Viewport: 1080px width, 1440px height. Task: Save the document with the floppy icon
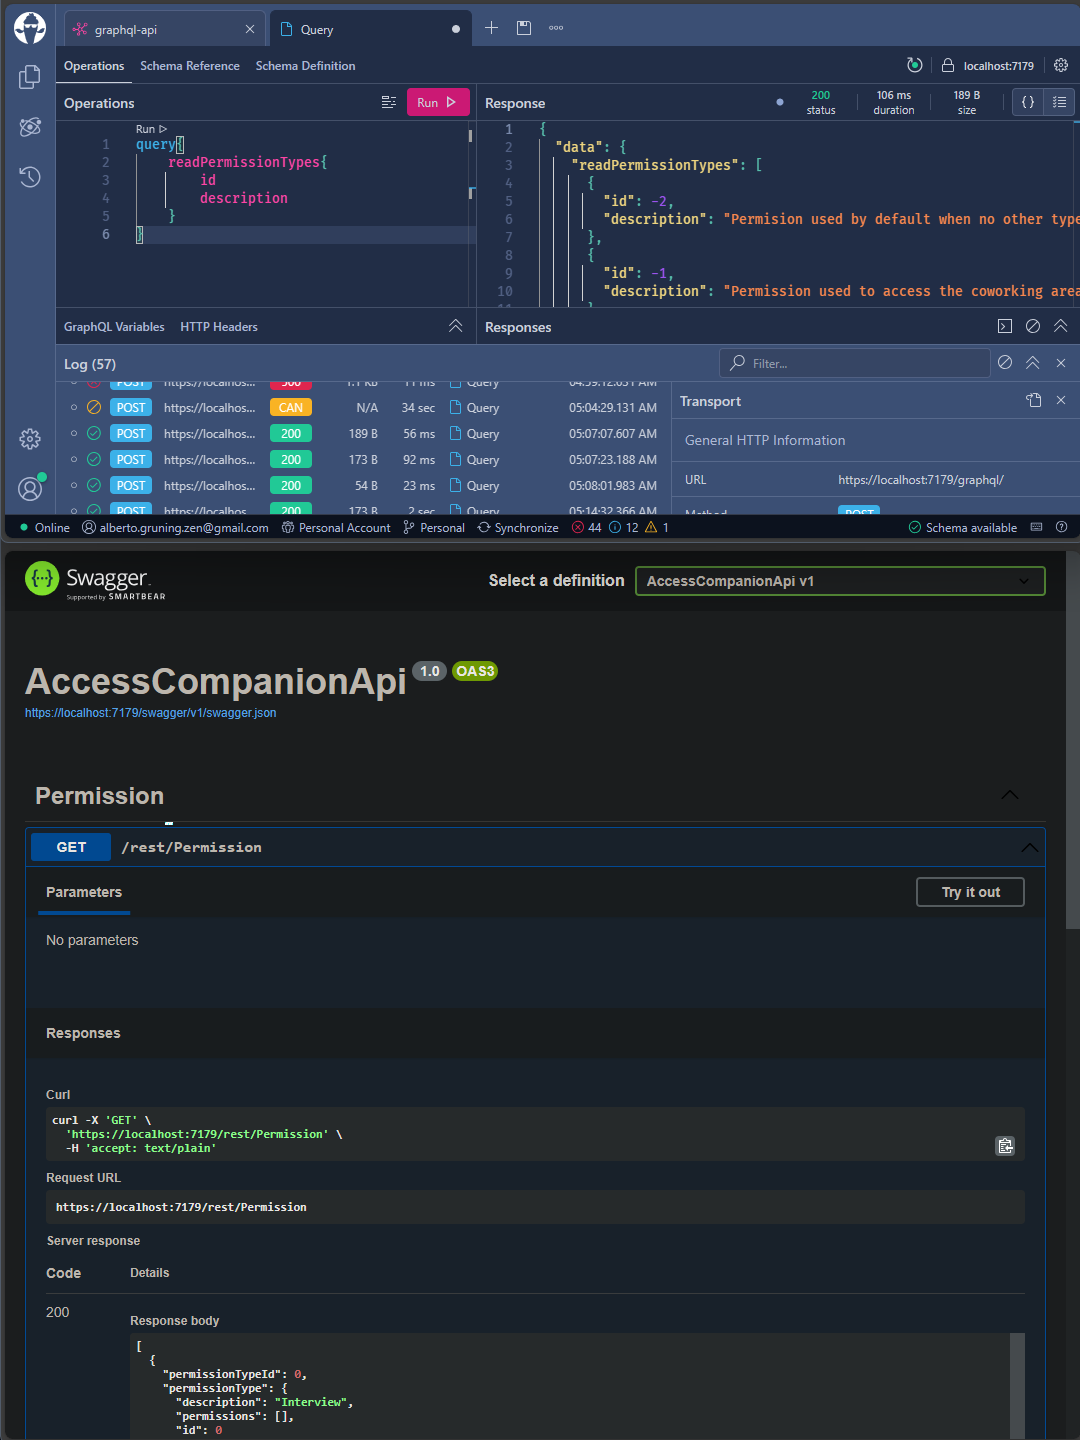(x=524, y=28)
